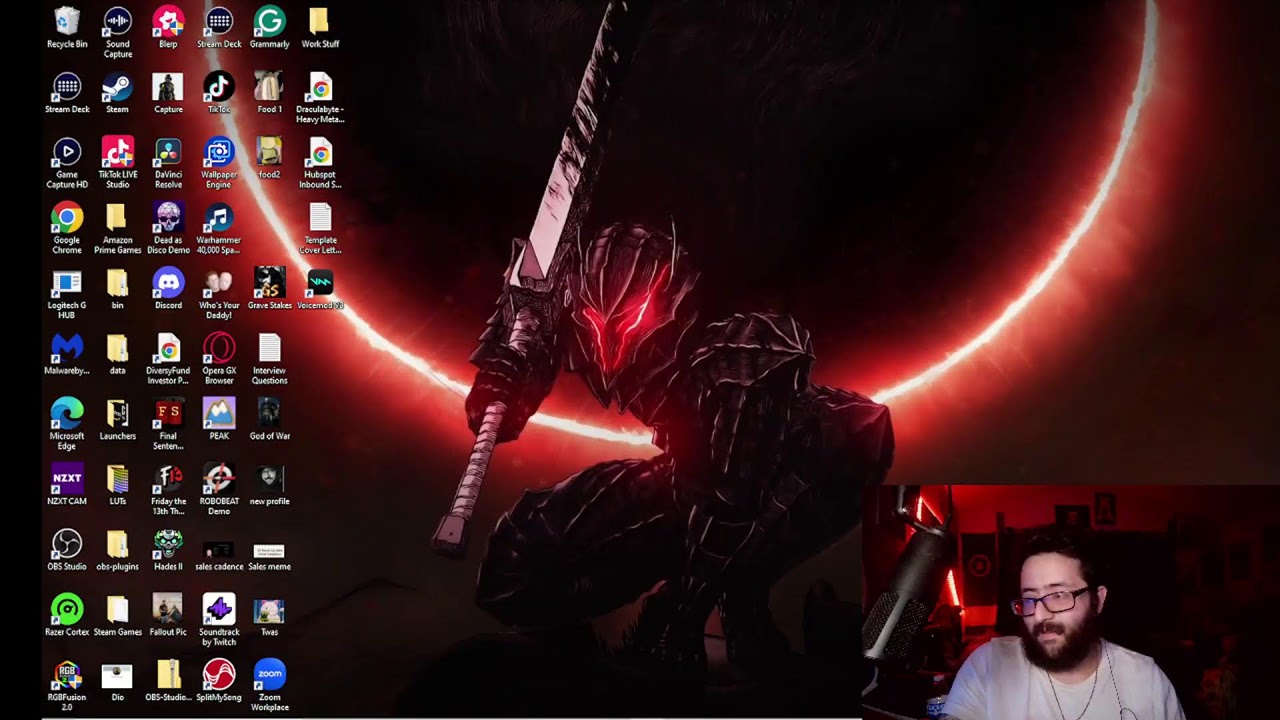1280x720 pixels.
Task: Launch the Dead as Disco Demo
Action: pyautogui.click(x=168, y=229)
